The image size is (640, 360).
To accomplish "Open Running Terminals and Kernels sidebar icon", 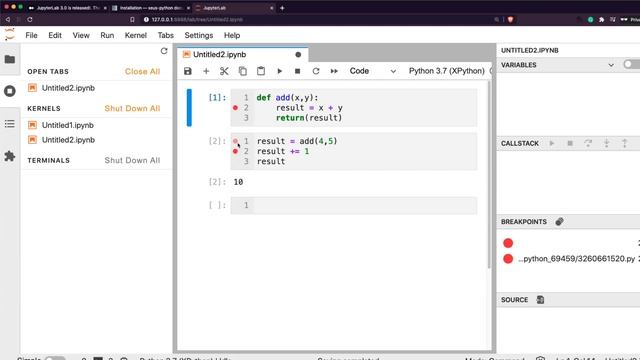I will pyautogui.click(x=10, y=91).
